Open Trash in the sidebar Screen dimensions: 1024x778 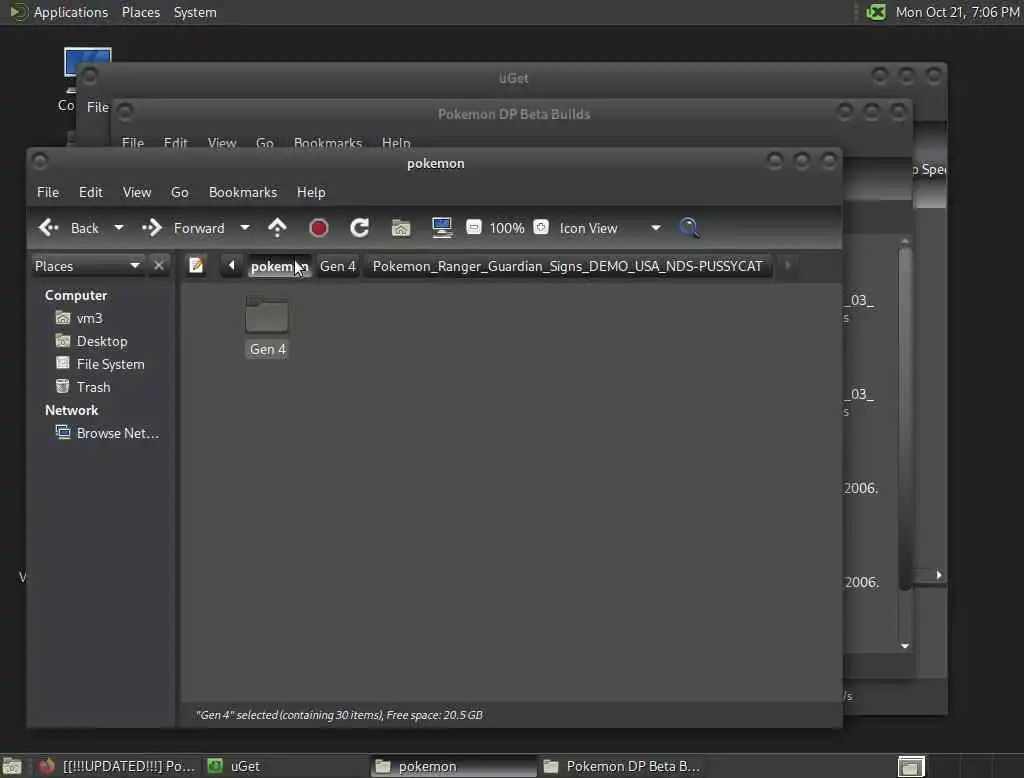(93, 387)
